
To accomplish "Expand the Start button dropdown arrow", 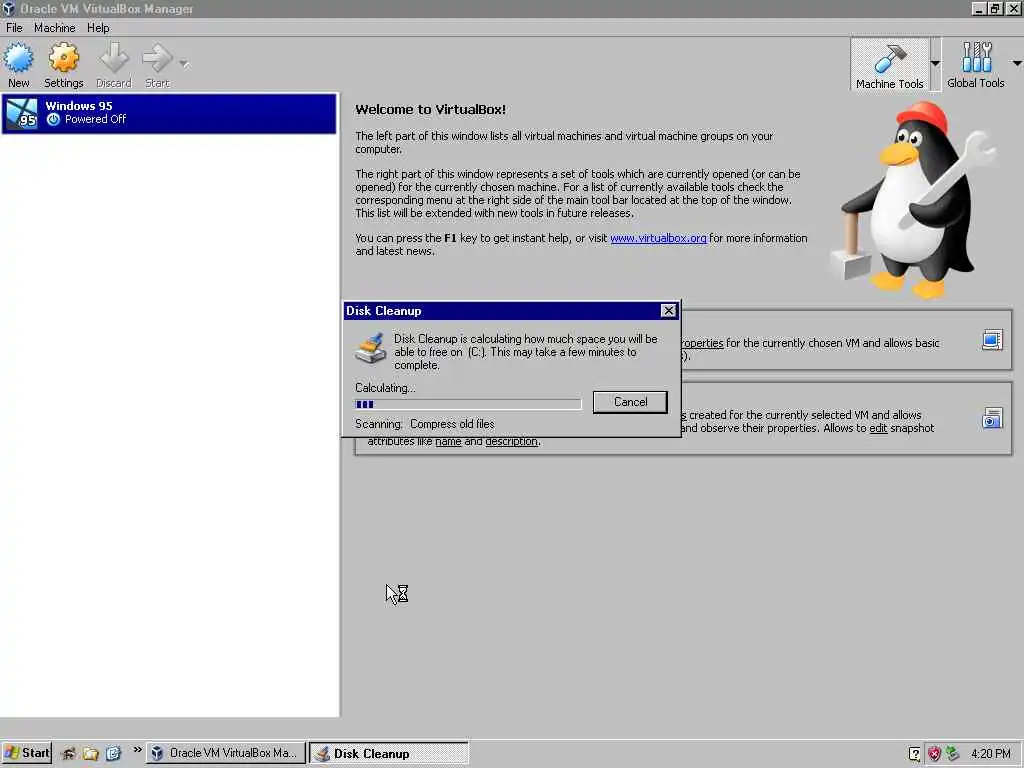I will (184, 64).
